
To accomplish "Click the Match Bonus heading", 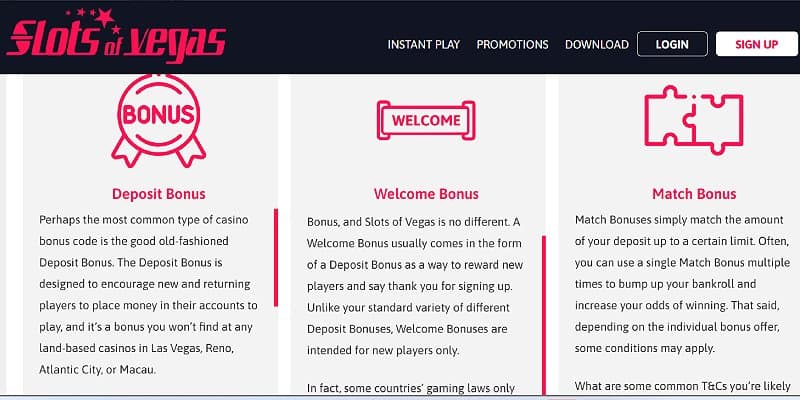I will [x=694, y=194].
